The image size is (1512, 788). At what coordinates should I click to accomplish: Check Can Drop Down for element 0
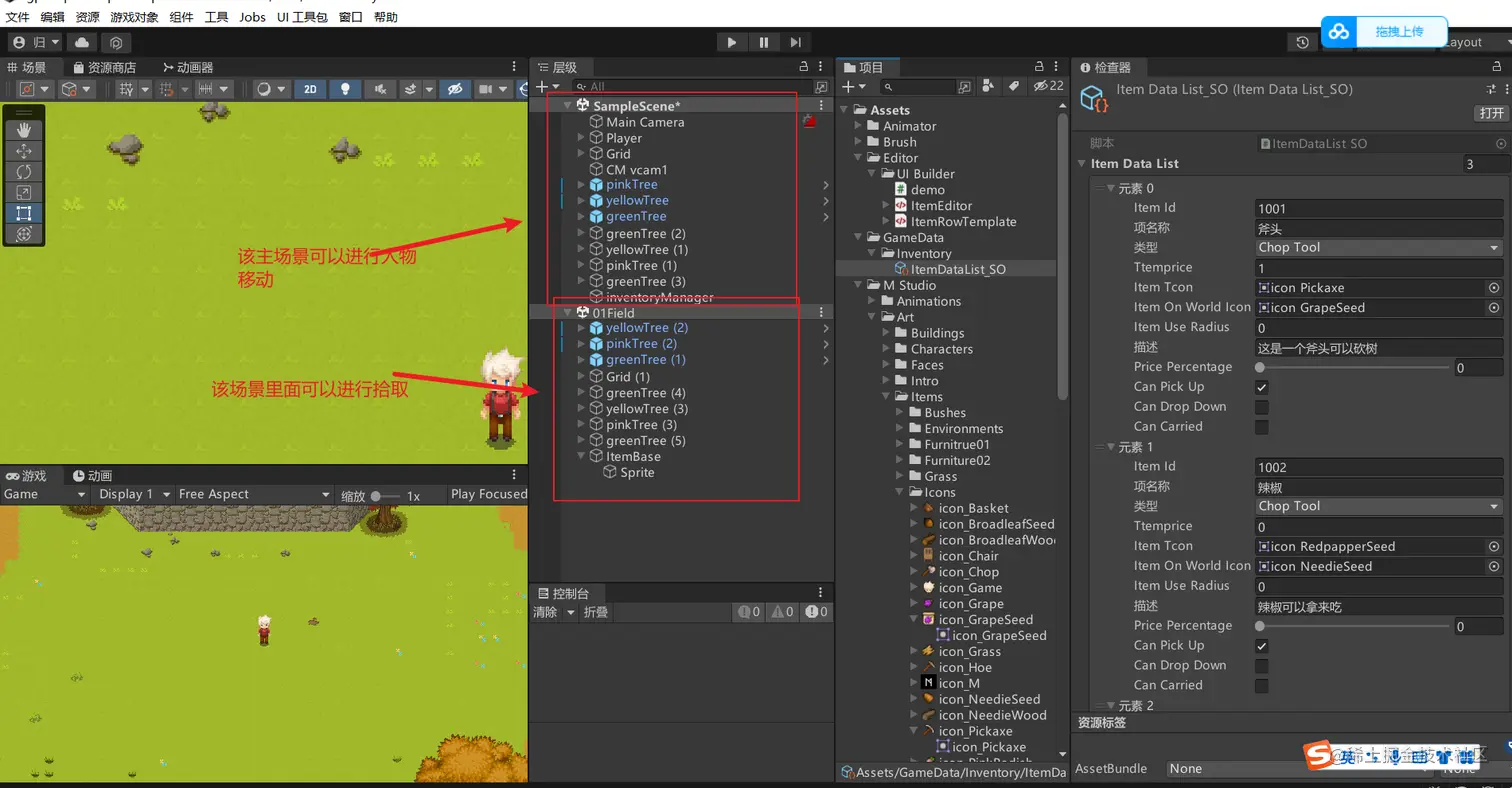[x=1262, y=407]
